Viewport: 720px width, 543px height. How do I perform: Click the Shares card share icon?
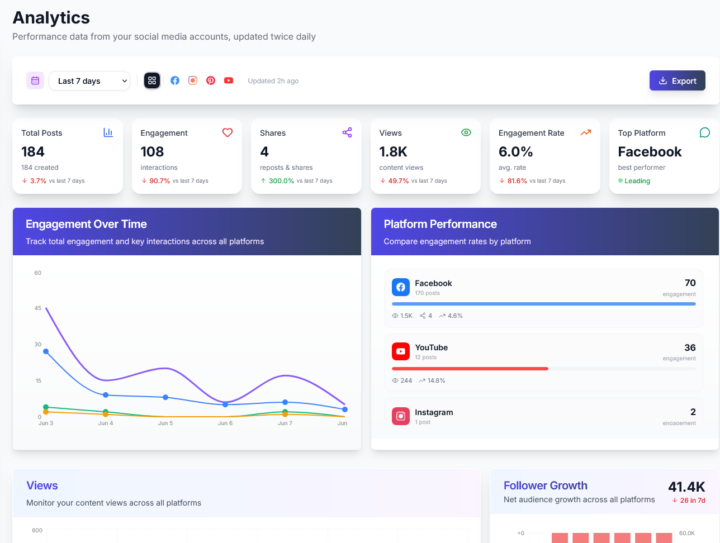(x=347, y=133)
